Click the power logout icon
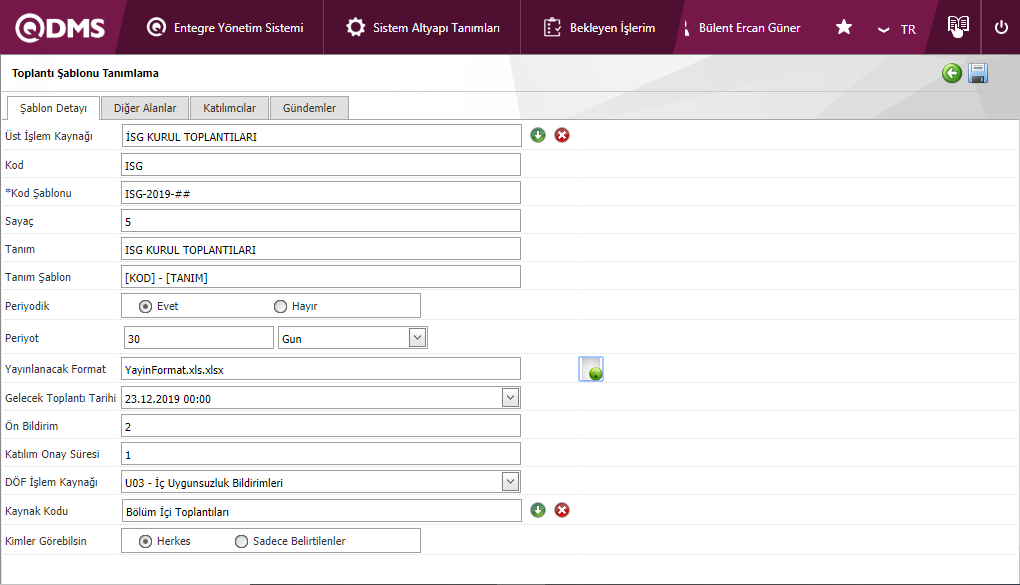The image size is (1020, 585). (1001, 27)
